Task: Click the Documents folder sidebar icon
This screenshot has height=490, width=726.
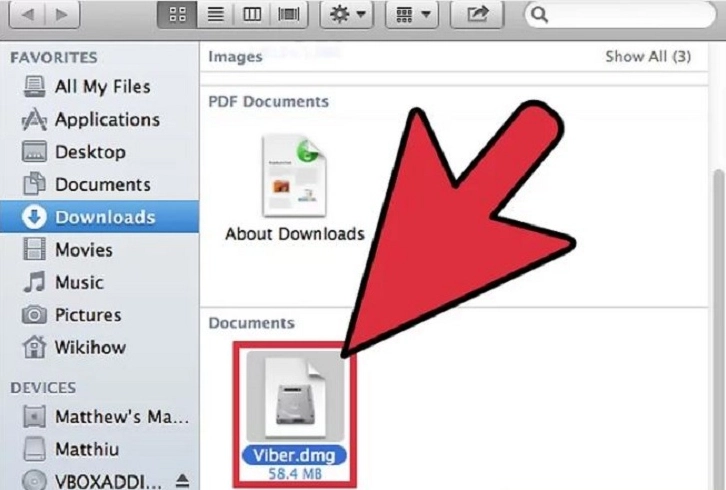Action: pyautogui.click(x=34, y=183)
